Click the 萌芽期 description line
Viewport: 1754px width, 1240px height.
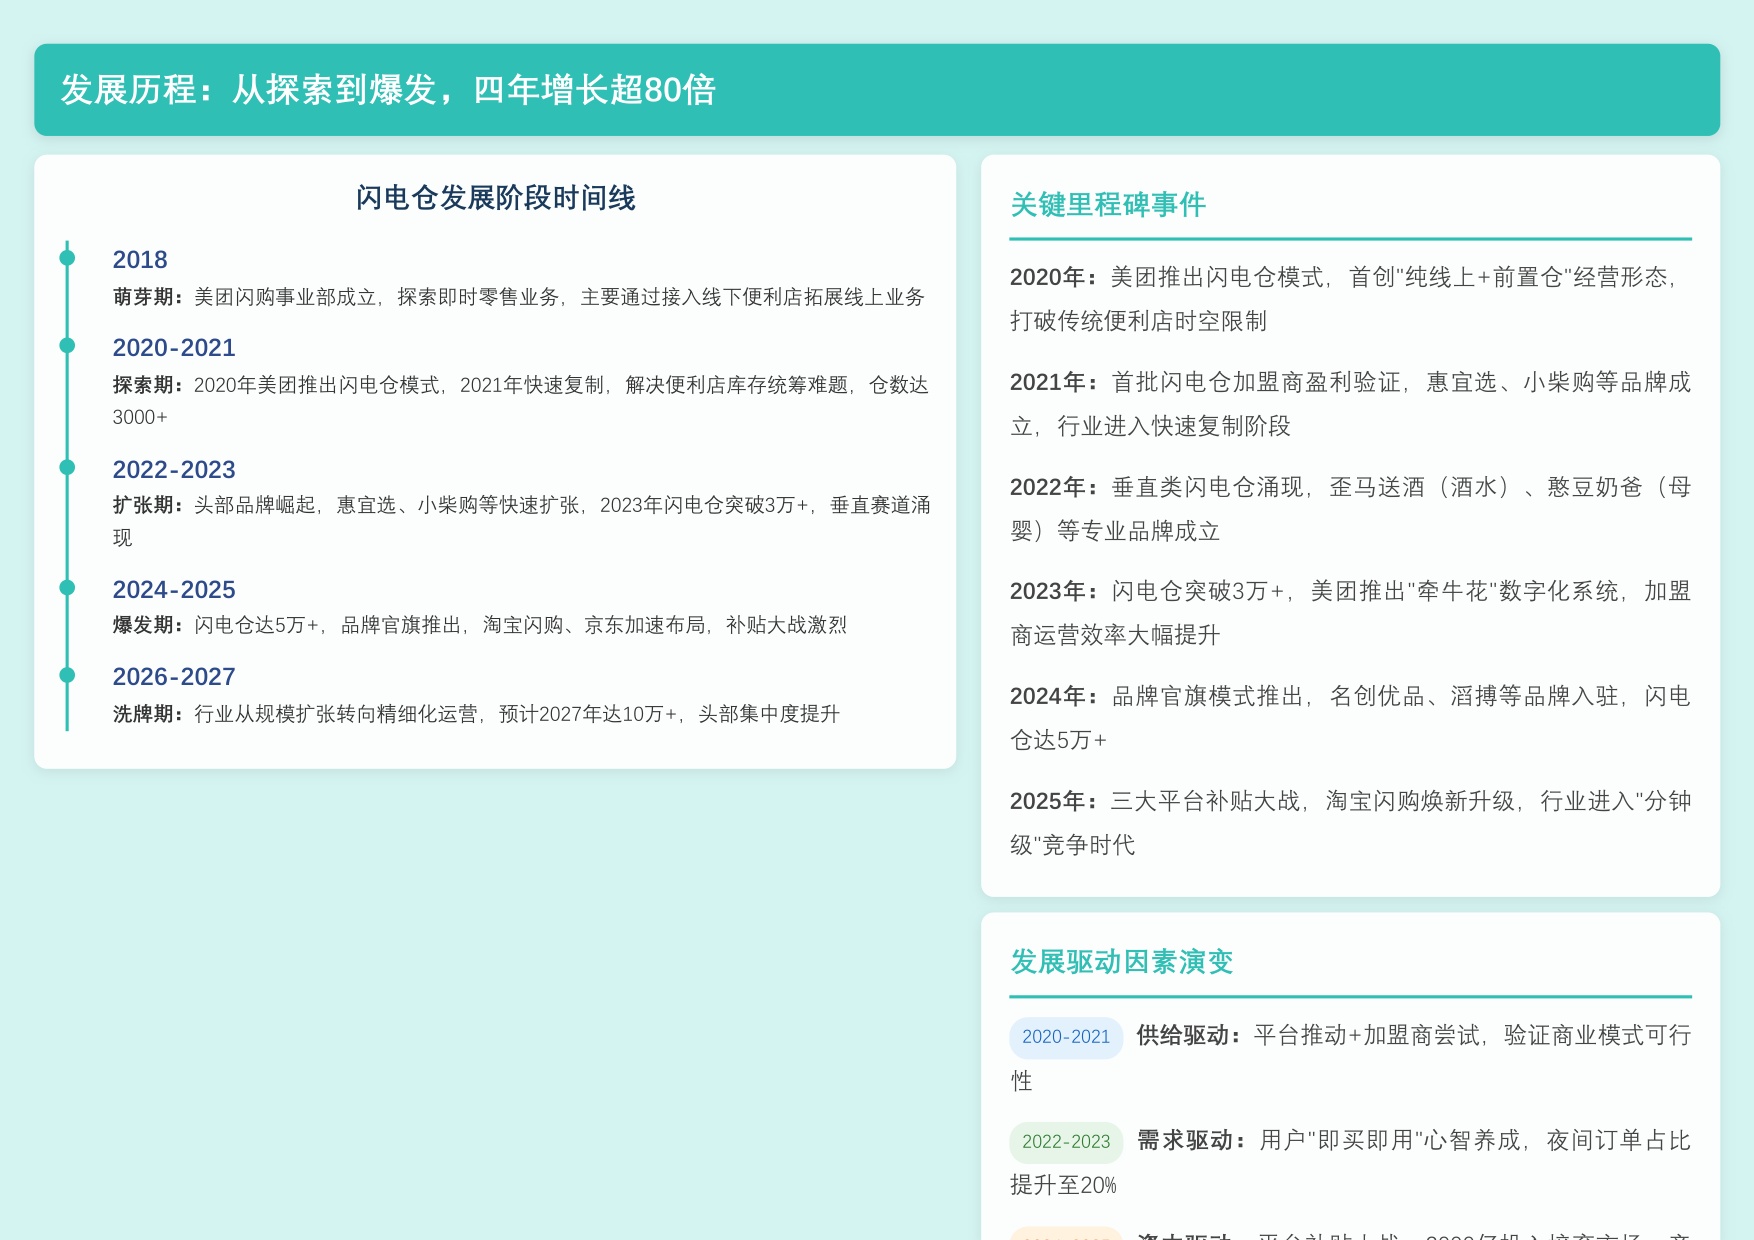click(518, 297)
